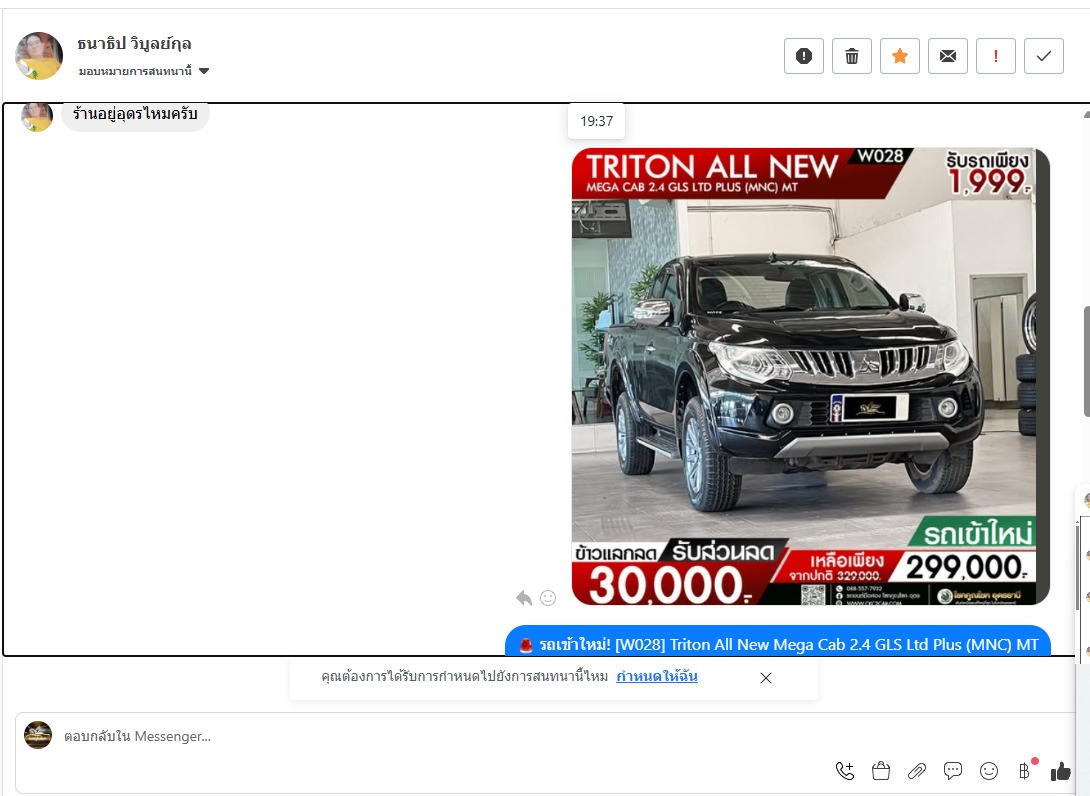Mark conversation done with checkmark button

click(1043, 56)
